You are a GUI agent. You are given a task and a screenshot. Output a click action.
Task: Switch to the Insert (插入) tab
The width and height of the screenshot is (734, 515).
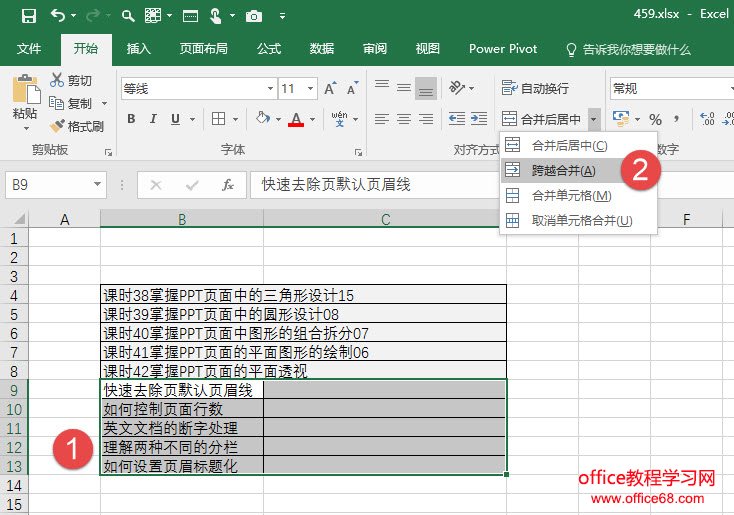click(139, 48)
